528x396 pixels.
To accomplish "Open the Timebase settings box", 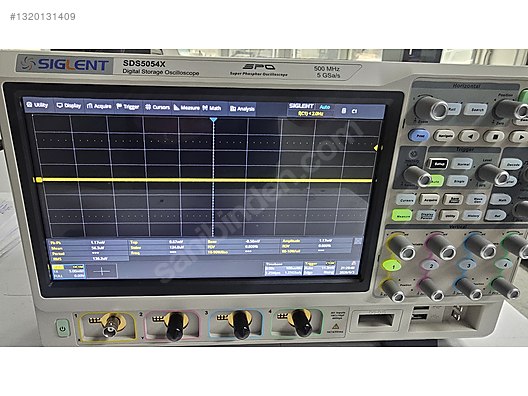I will coord(284,268).
